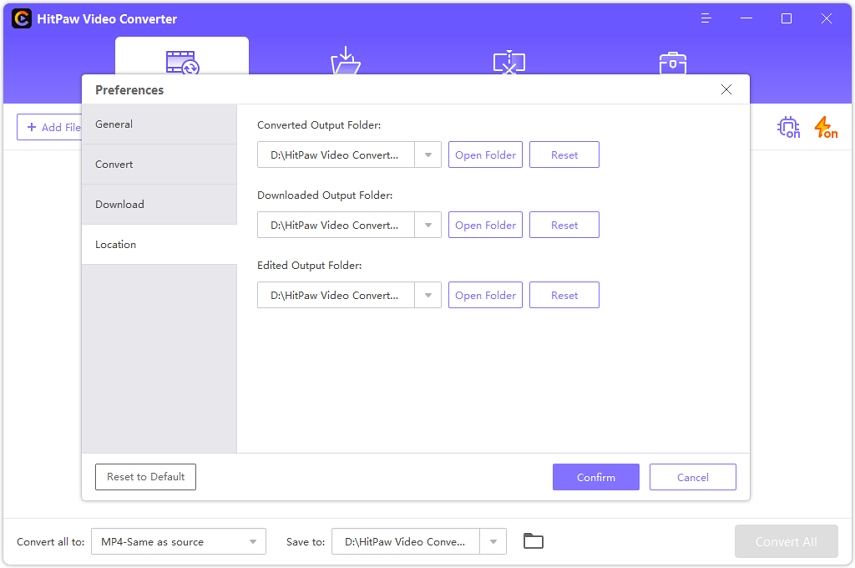Maximize the HitPaw window
Image resolution: width=855 pixels, height=568 pixels.
[x=786, y=19]
